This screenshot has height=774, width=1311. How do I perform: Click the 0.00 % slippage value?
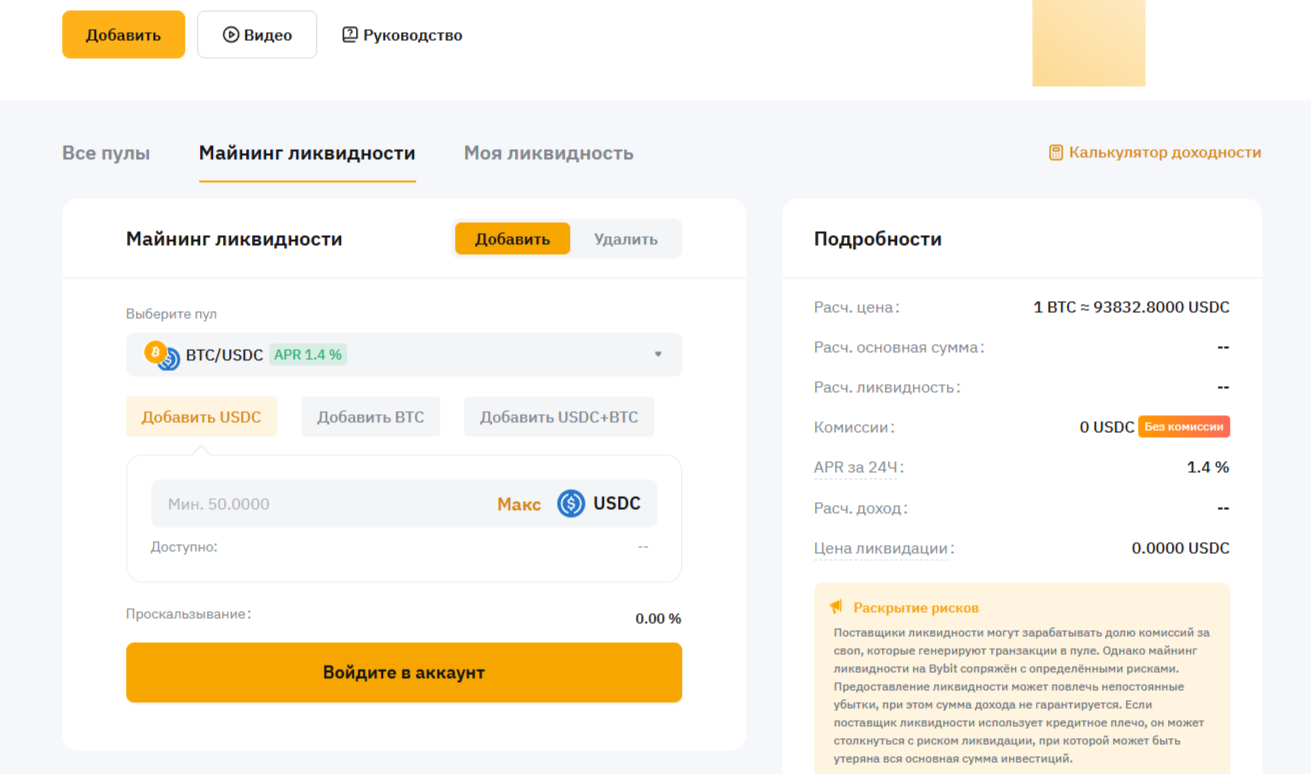(658, 619)
